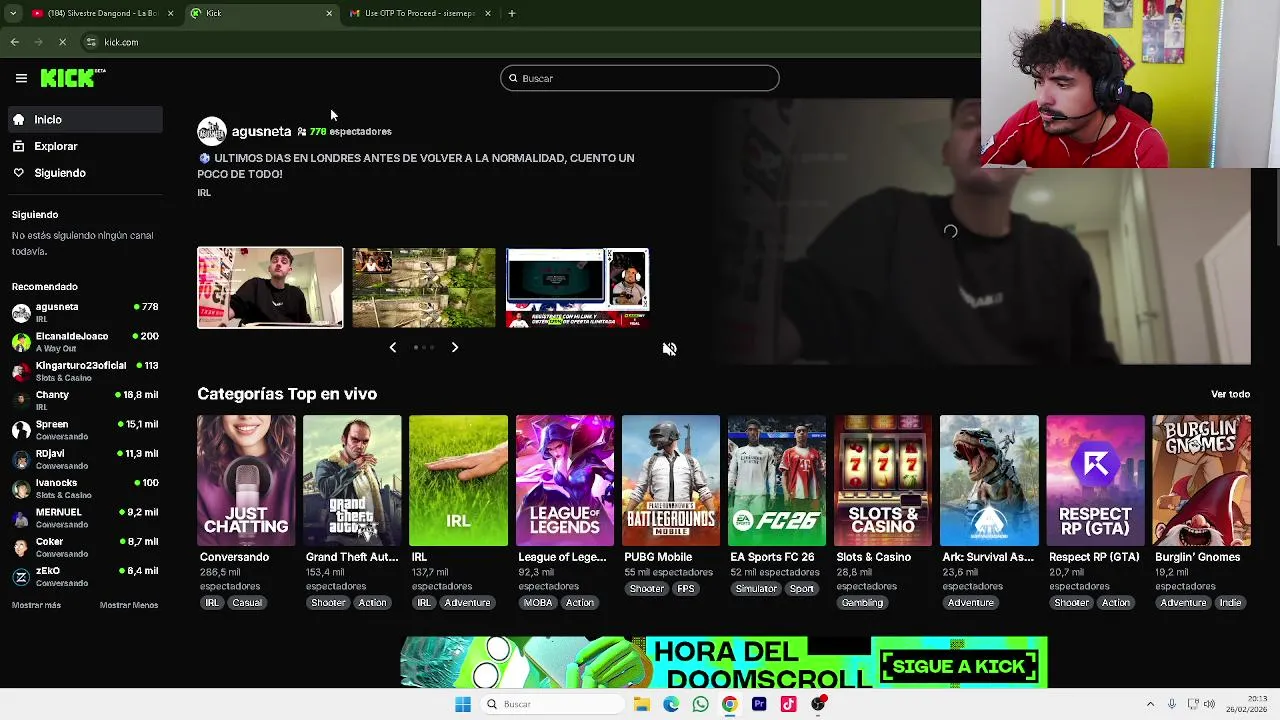Open Siguiendo in sidebar
Viewport: 1280px width, 720px height.
(85, 173)
